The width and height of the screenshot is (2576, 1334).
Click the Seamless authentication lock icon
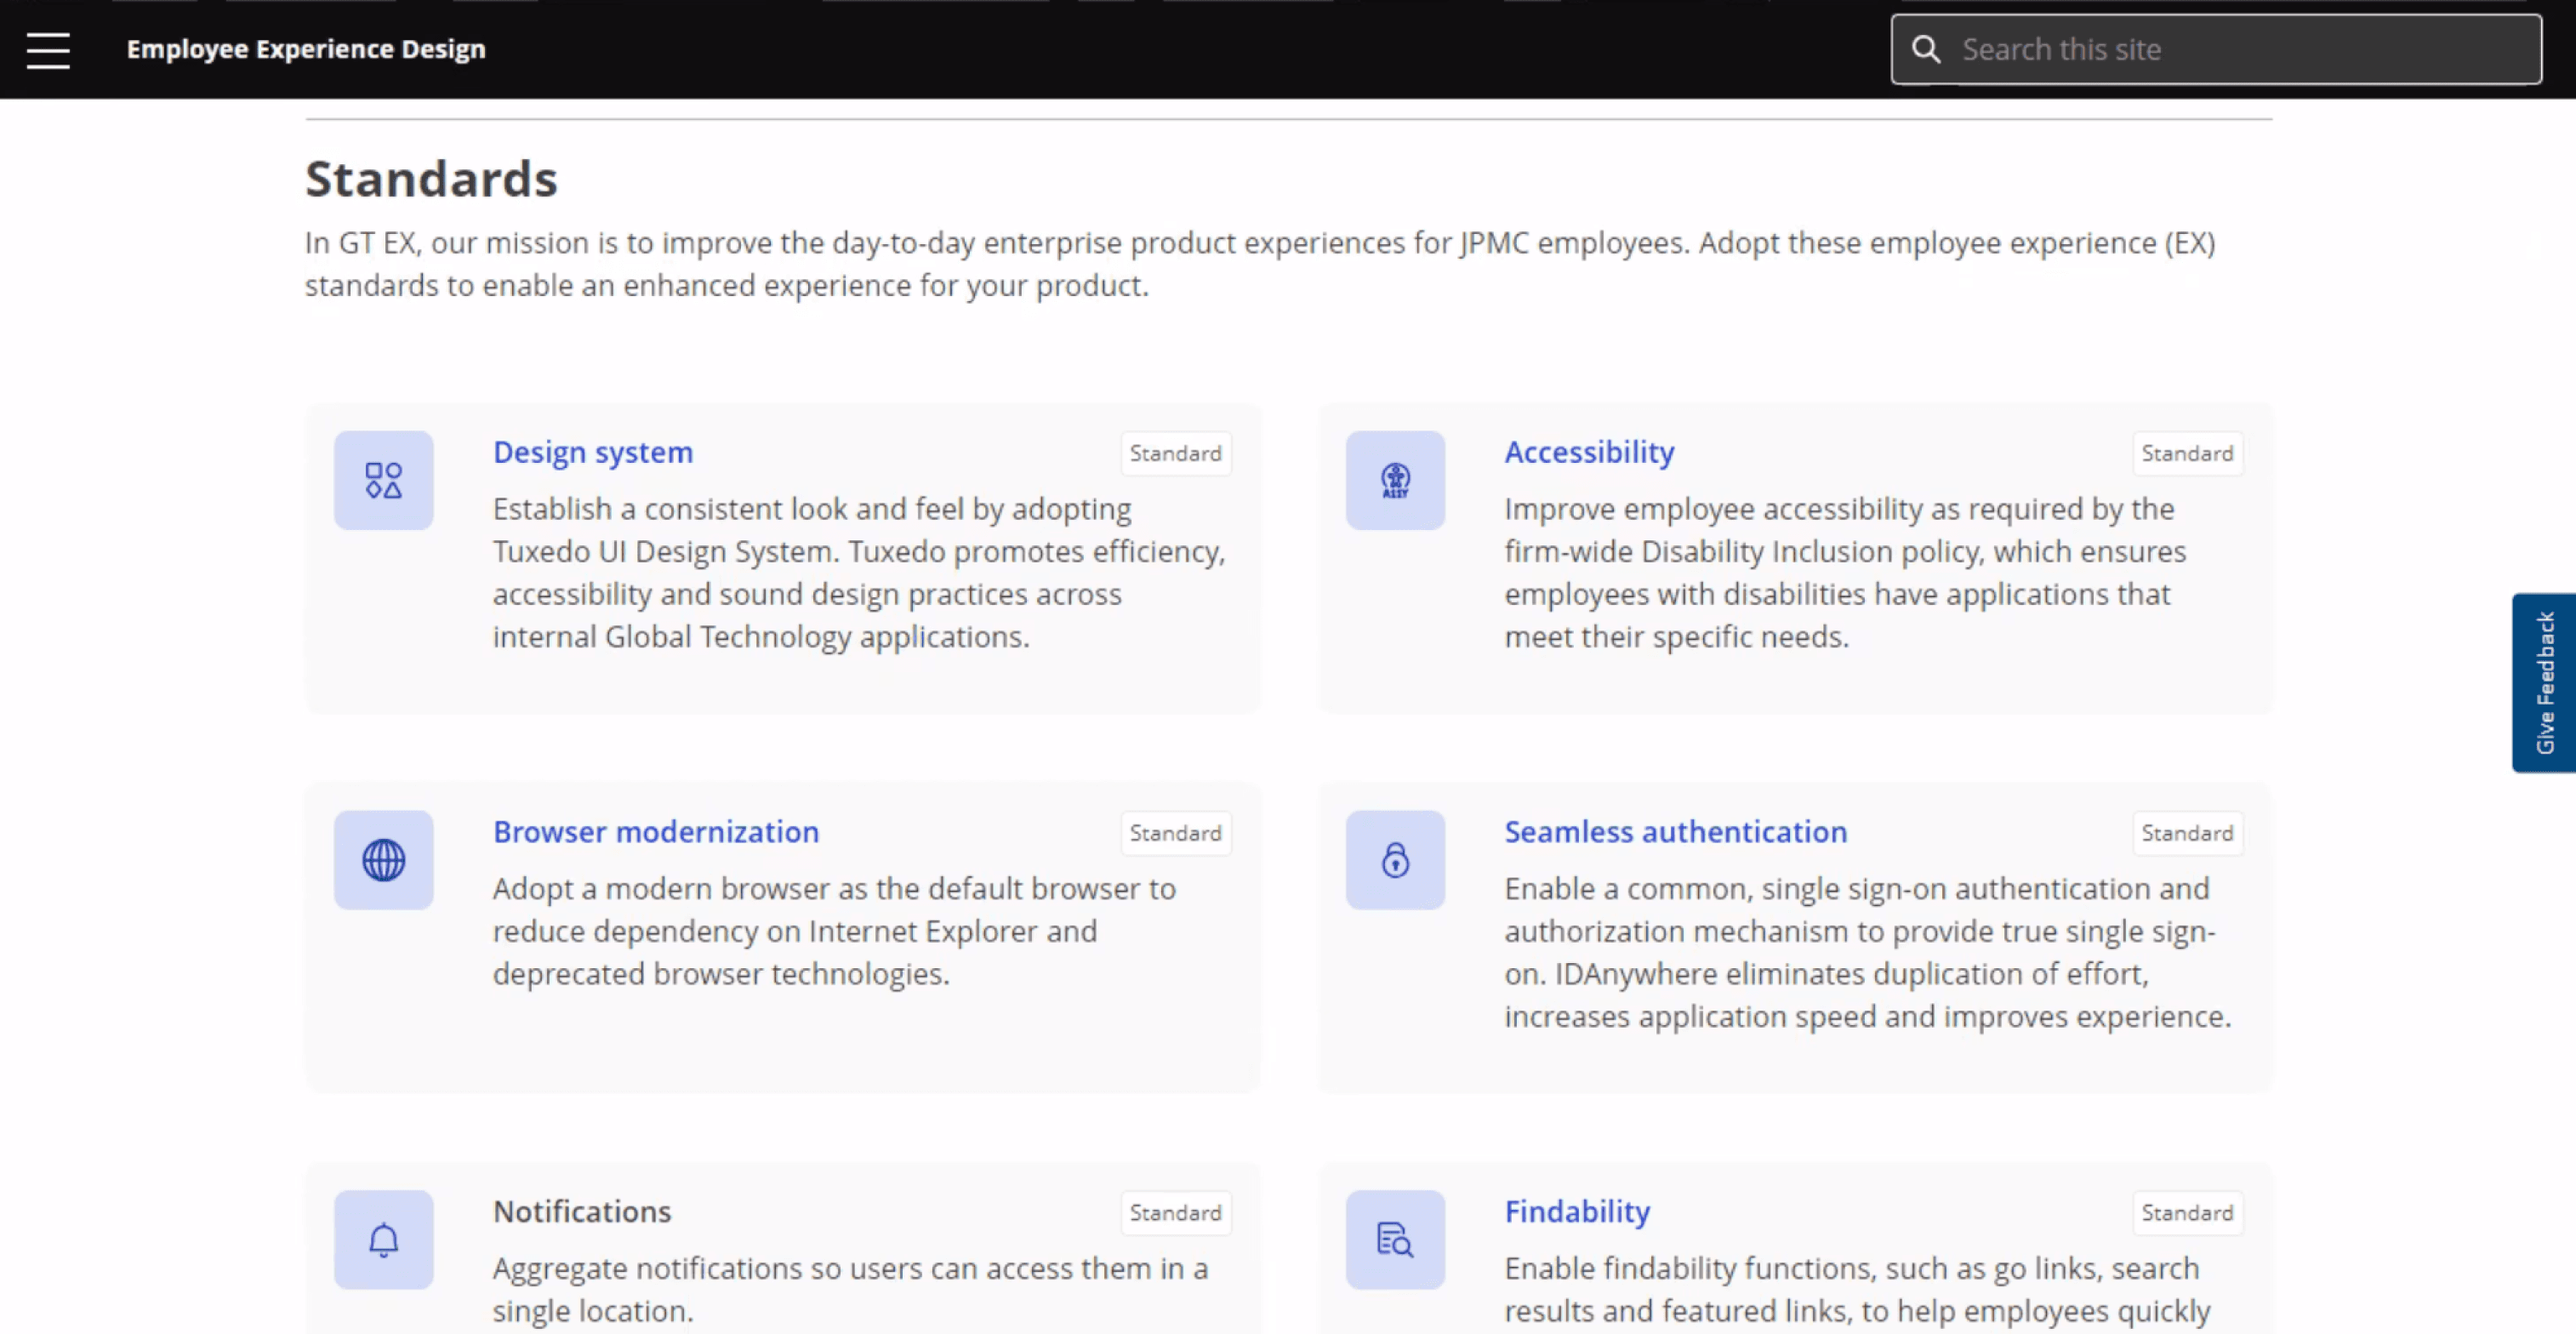(1394, 860)
